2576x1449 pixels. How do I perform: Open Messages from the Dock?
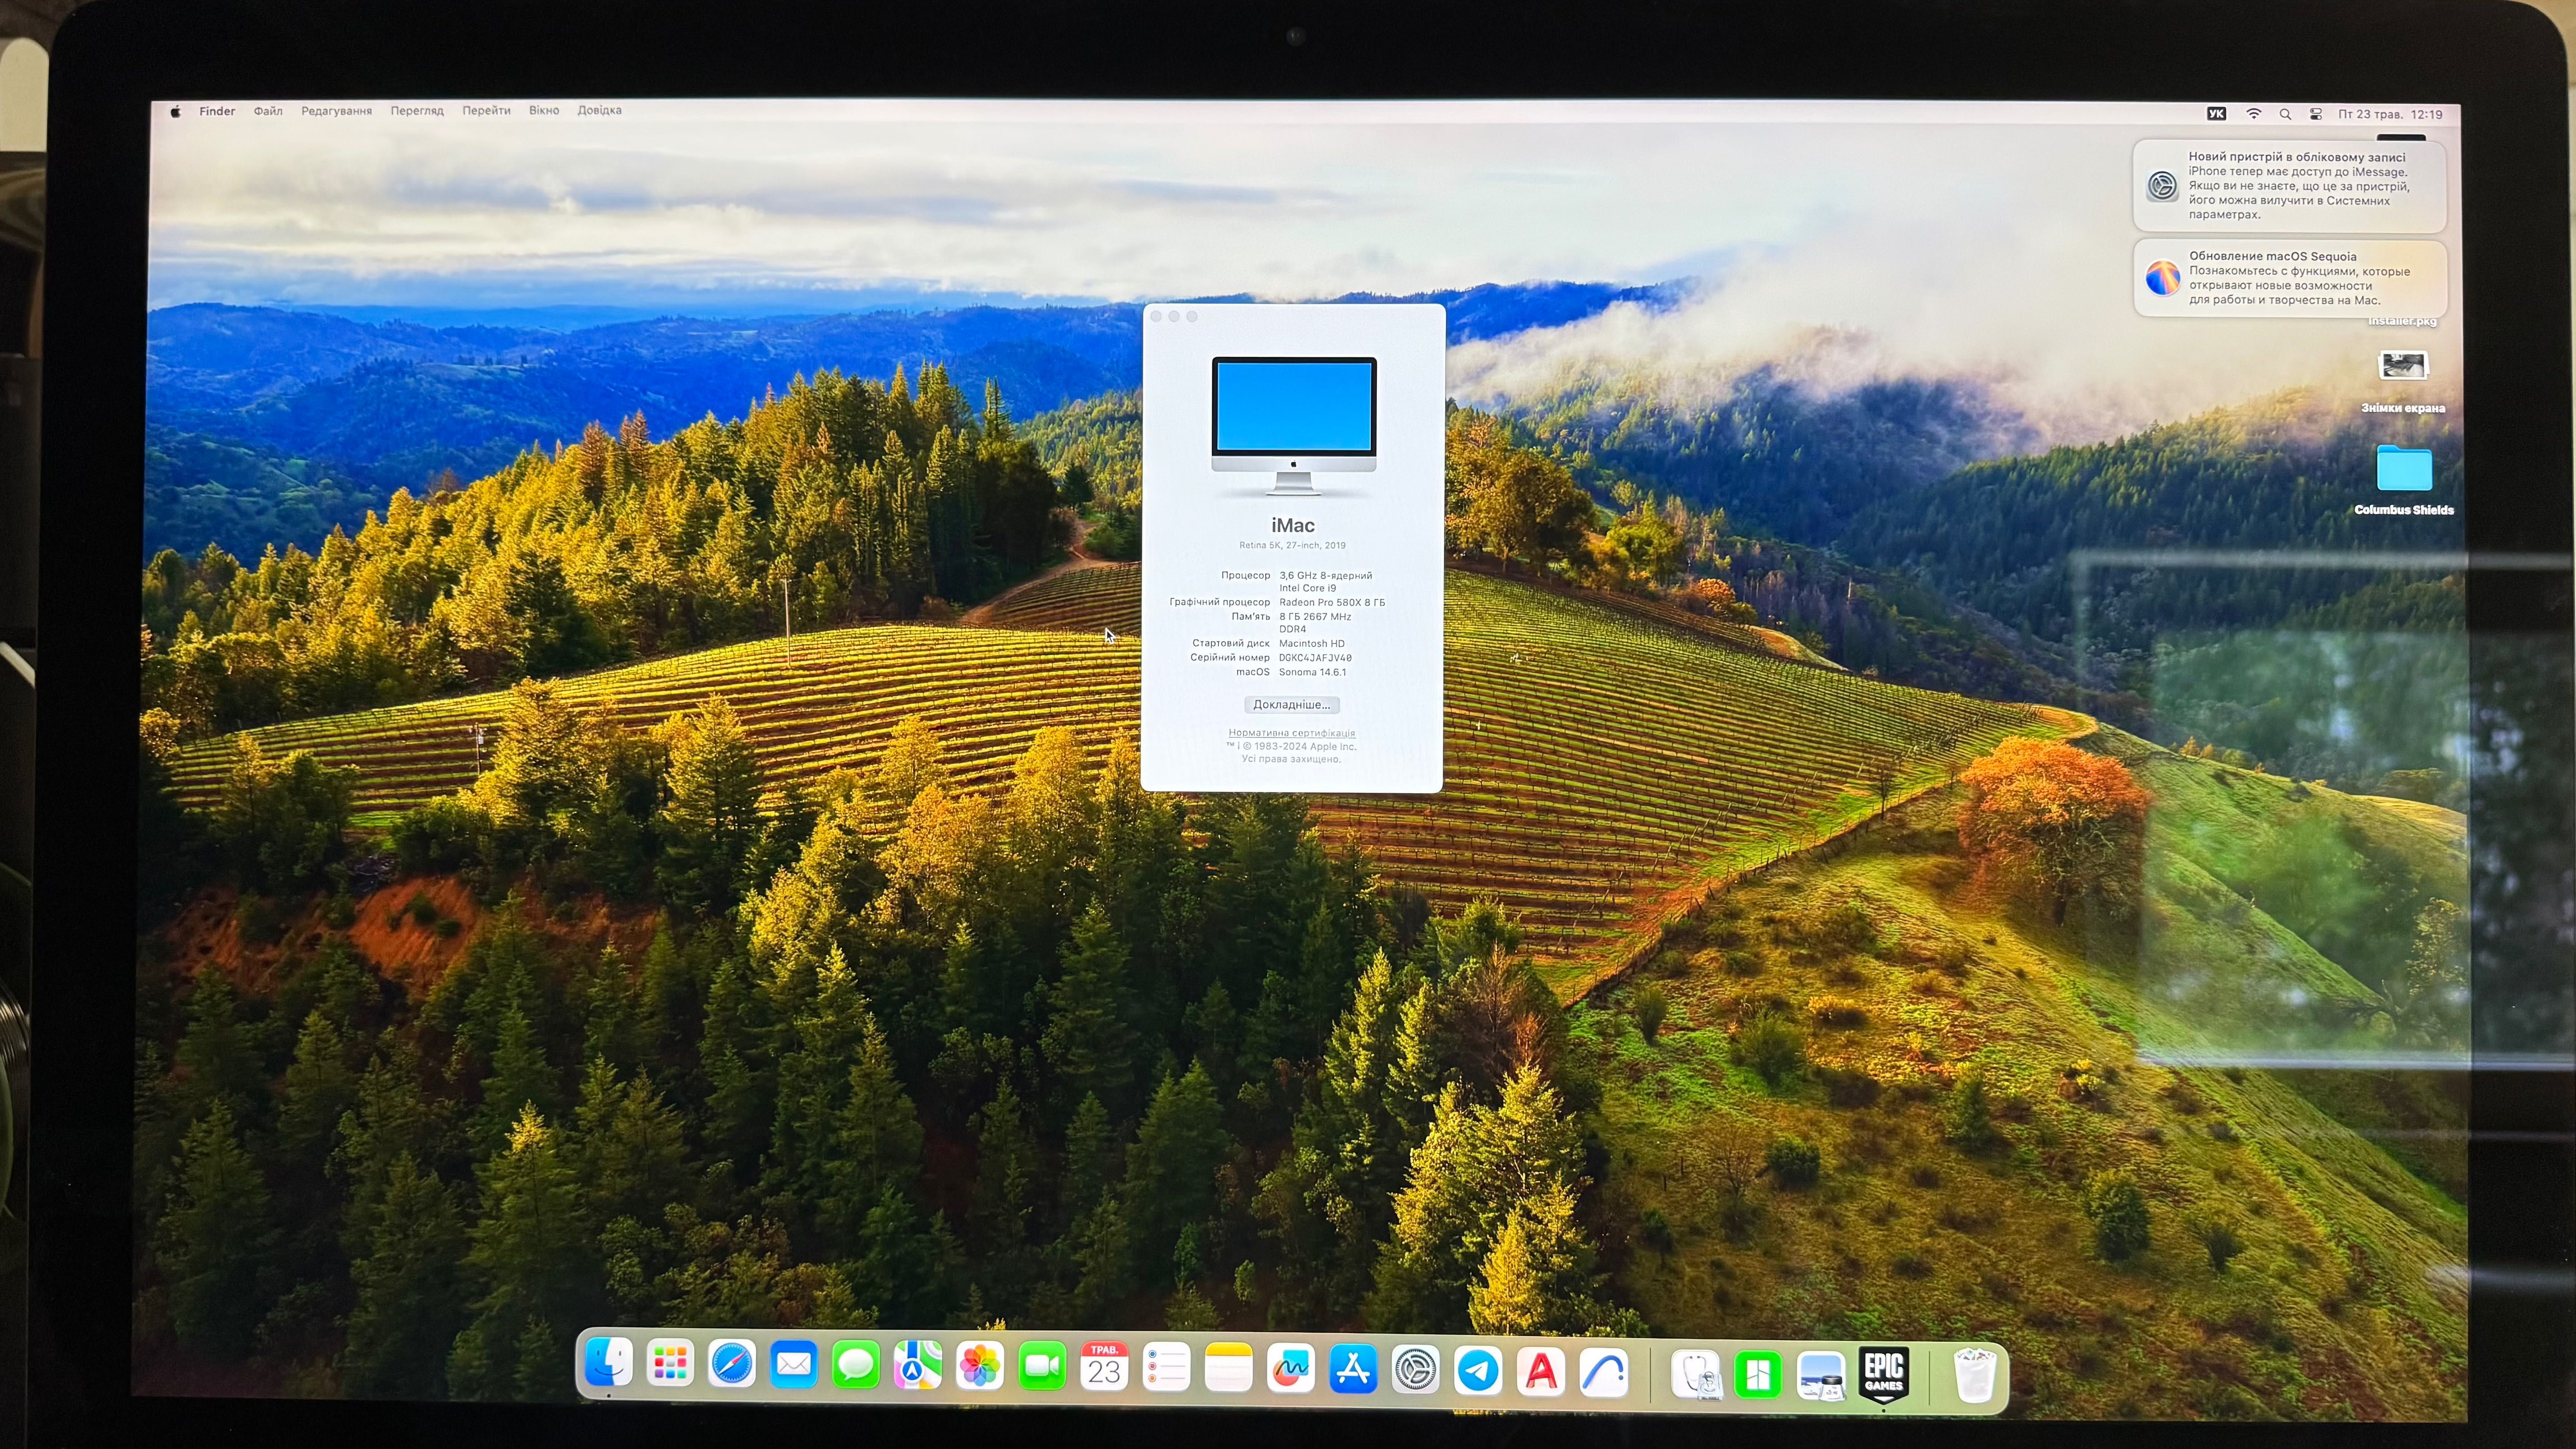click(856, 1366)
